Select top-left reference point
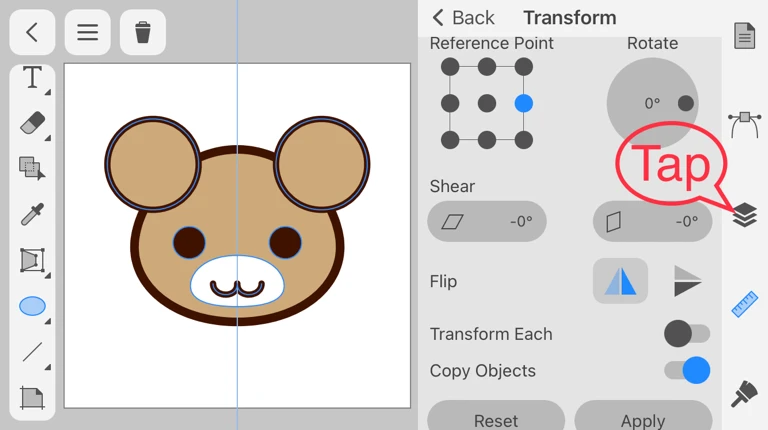 coord(450,67)
